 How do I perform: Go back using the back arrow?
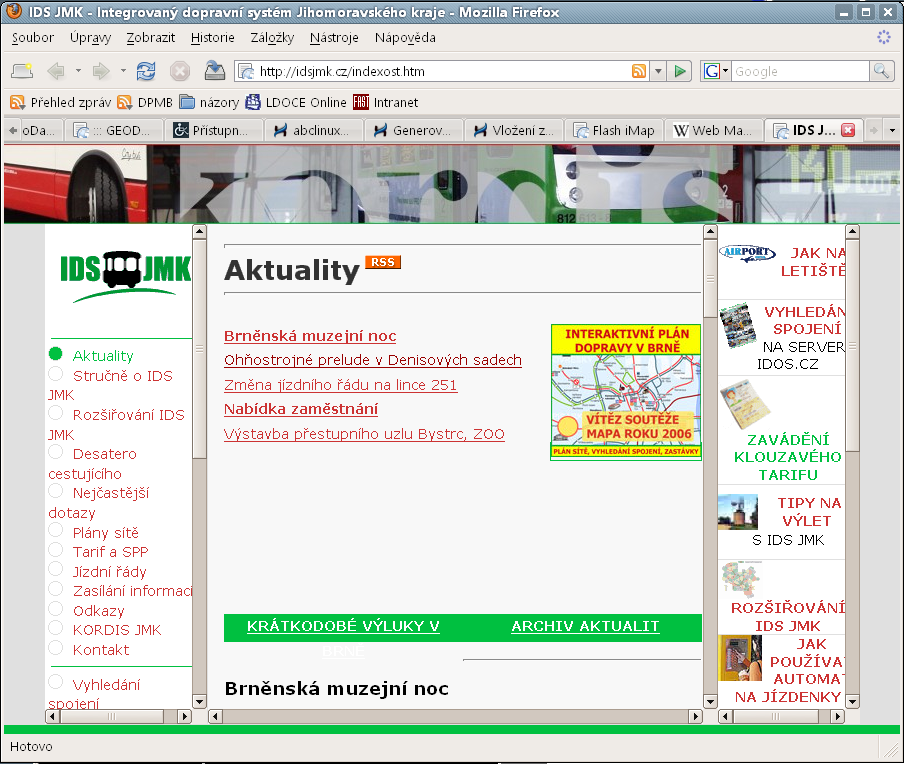click(56, 71)
